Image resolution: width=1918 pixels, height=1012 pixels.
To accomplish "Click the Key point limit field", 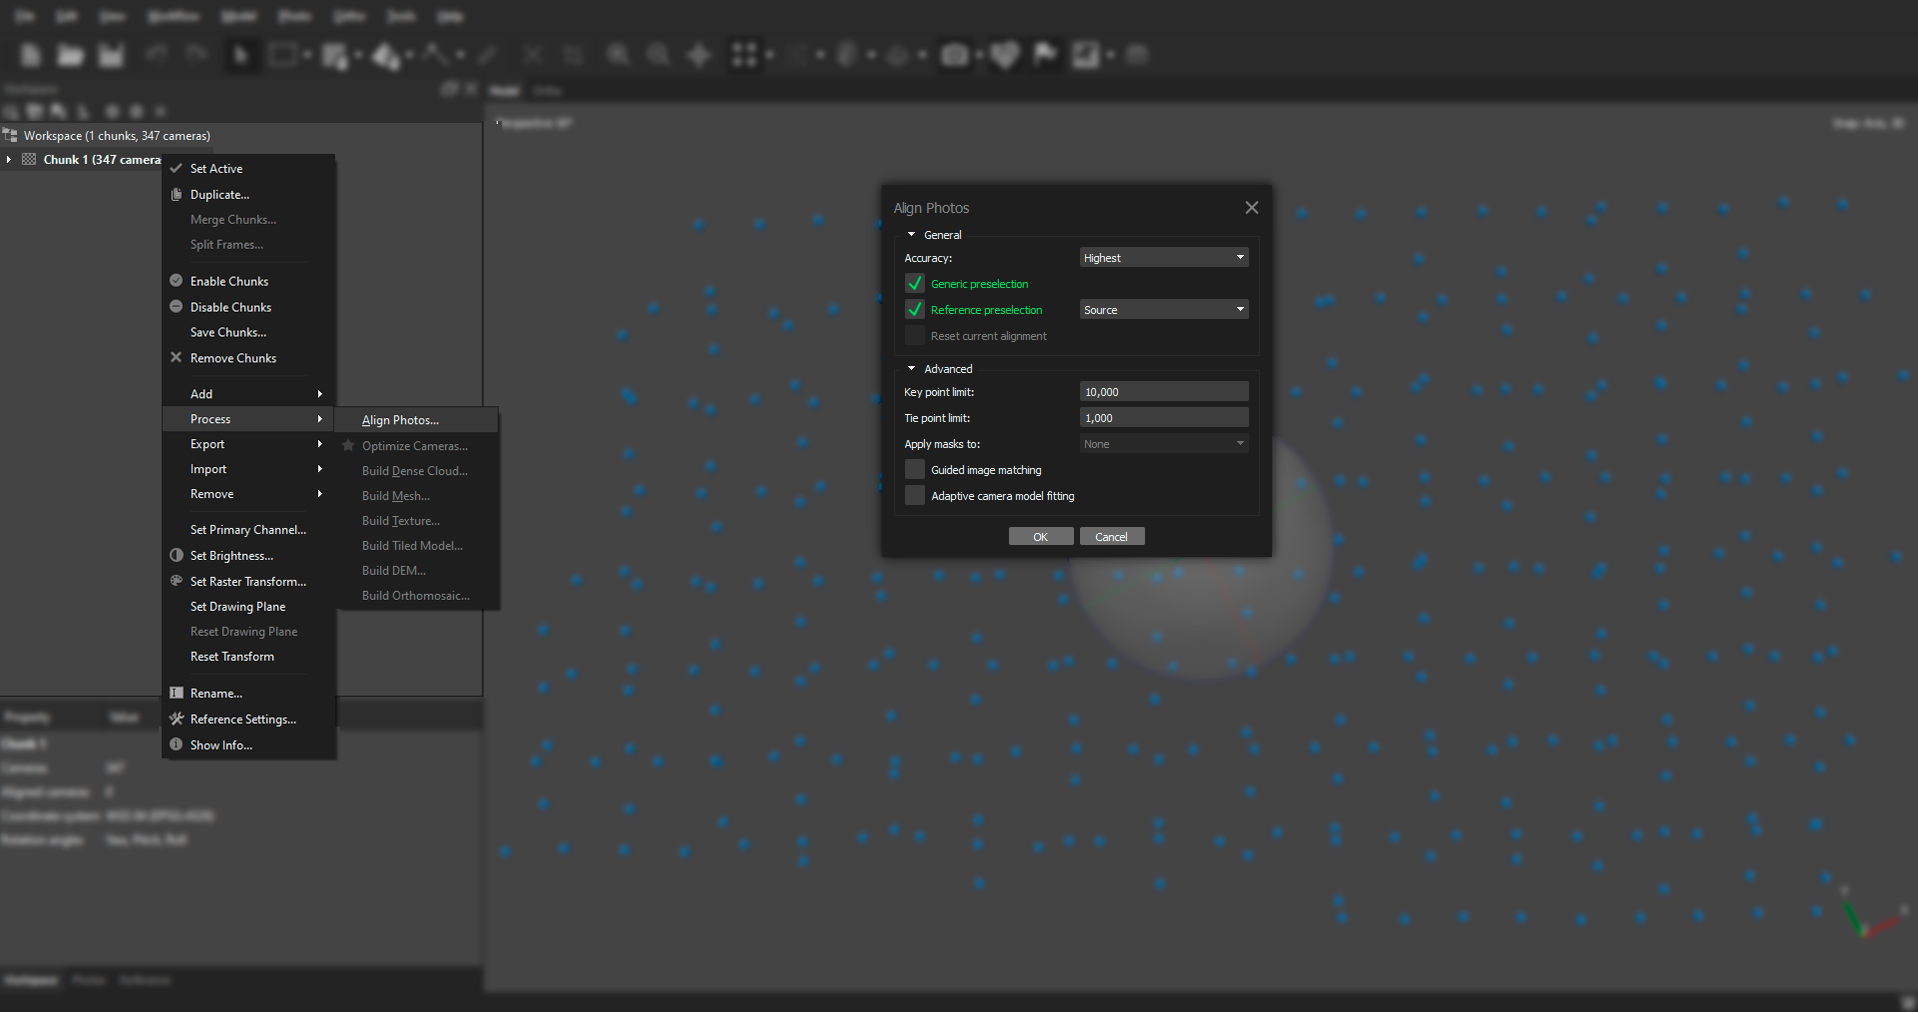I will click(1164, 392).
